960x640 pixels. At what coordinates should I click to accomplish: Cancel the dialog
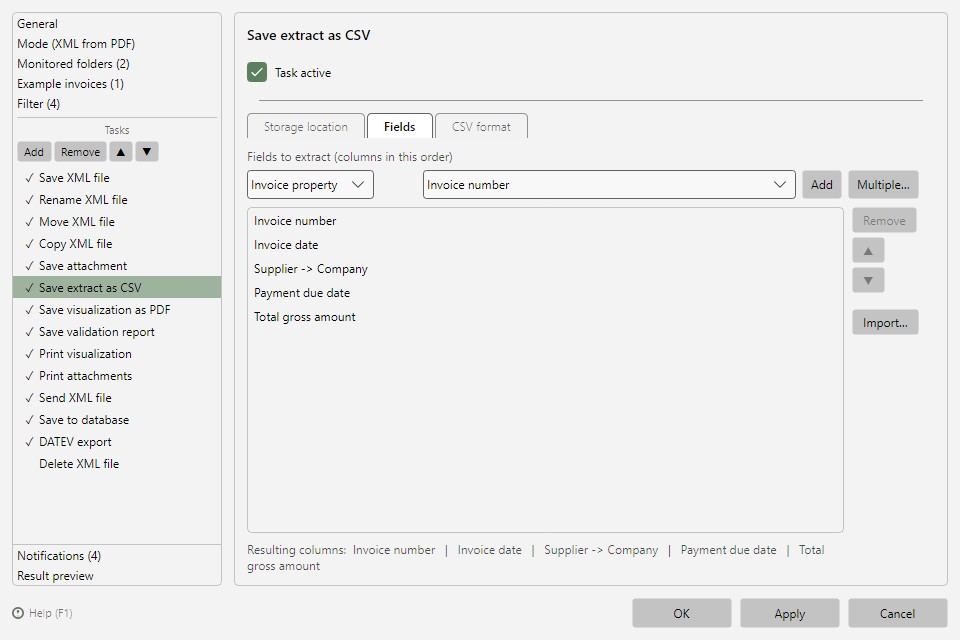click(x=898, y=614)
